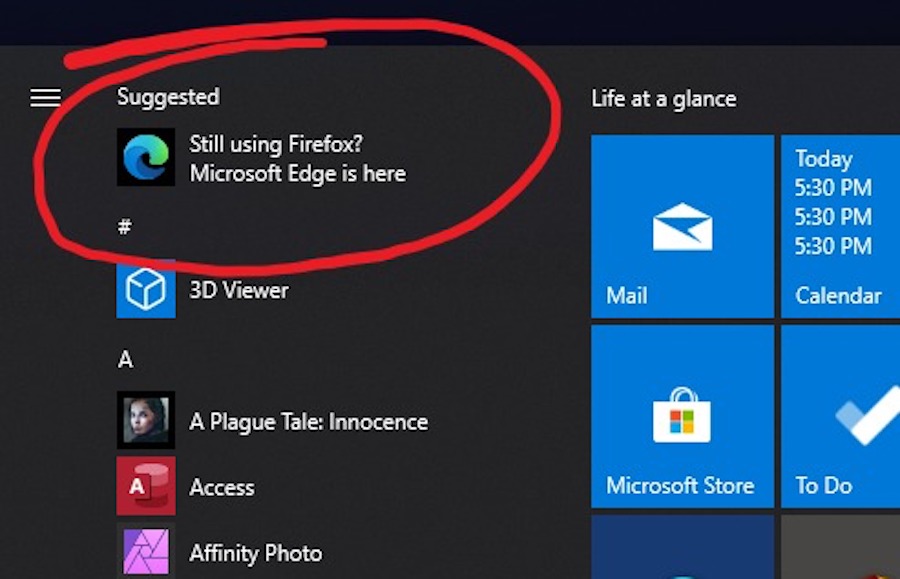
Task: Open the Calendar live tile
Action: [x=840, y=226]
